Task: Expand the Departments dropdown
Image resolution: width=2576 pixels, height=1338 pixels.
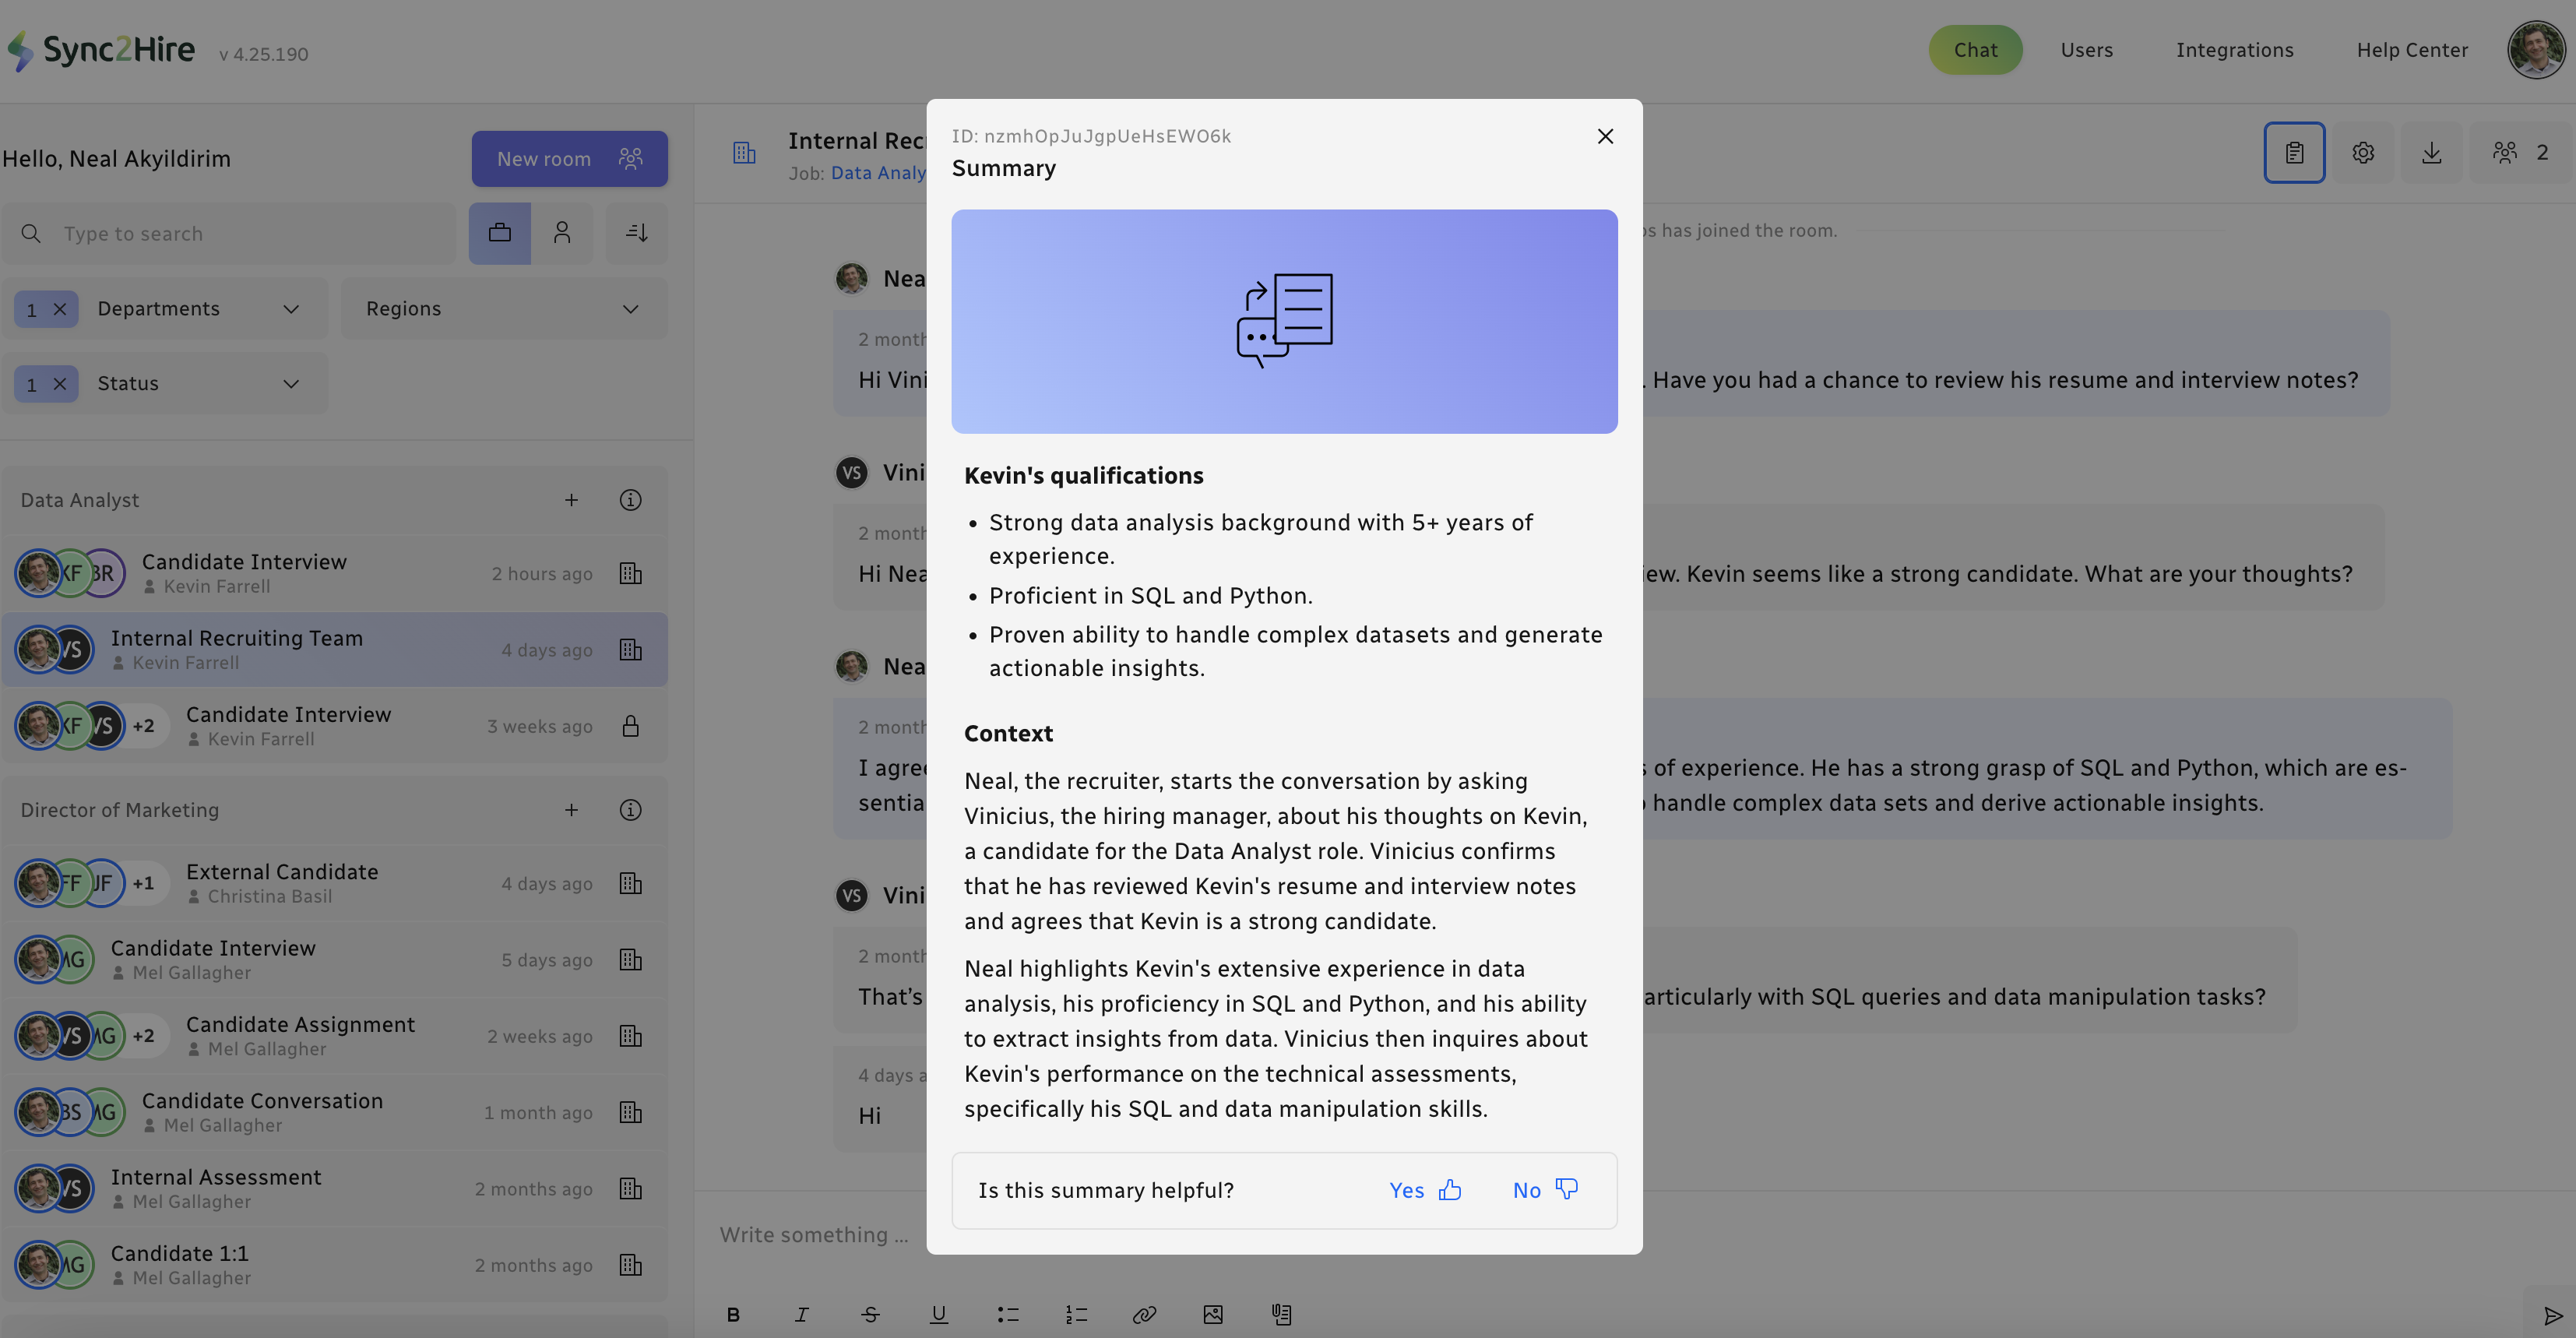Action: pyautogui.click(x=291, y=309)
